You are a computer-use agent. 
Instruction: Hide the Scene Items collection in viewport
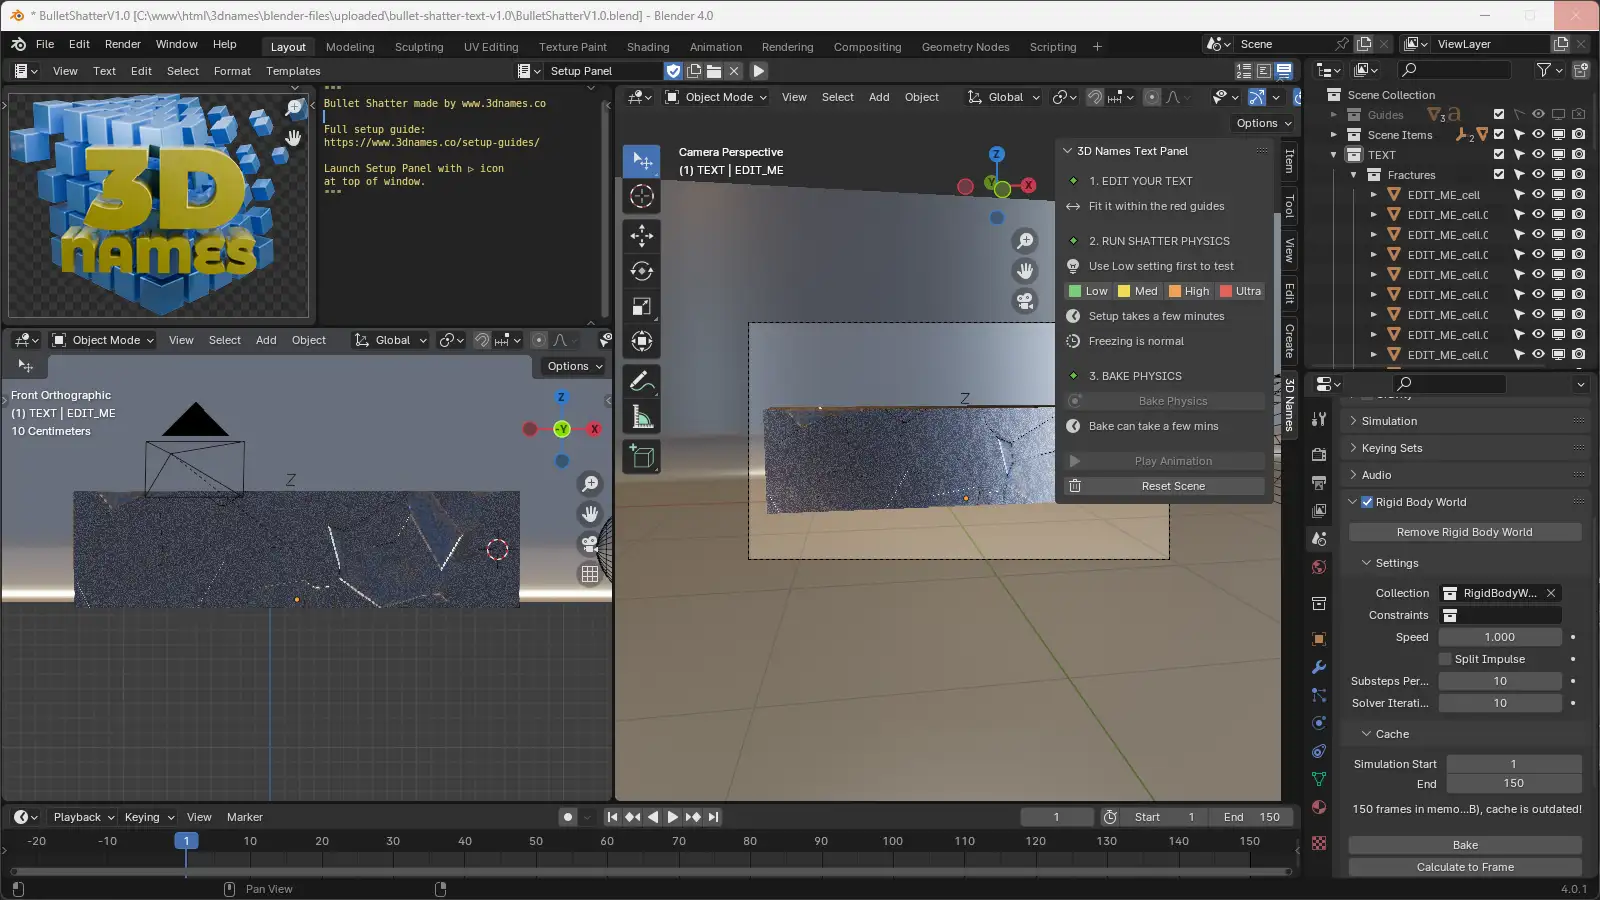tap(1538, 135)
